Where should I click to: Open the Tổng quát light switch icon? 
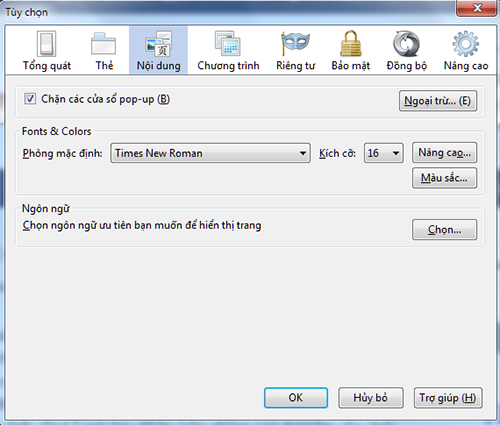point(46,44)
